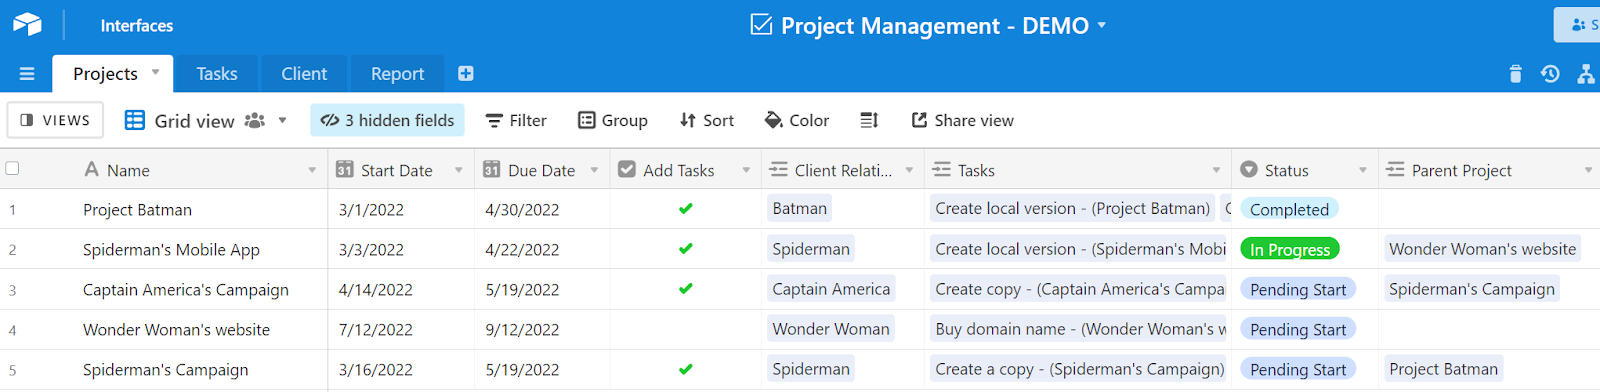Click the Add Tasks checkbox field icon

pos(627,169)
